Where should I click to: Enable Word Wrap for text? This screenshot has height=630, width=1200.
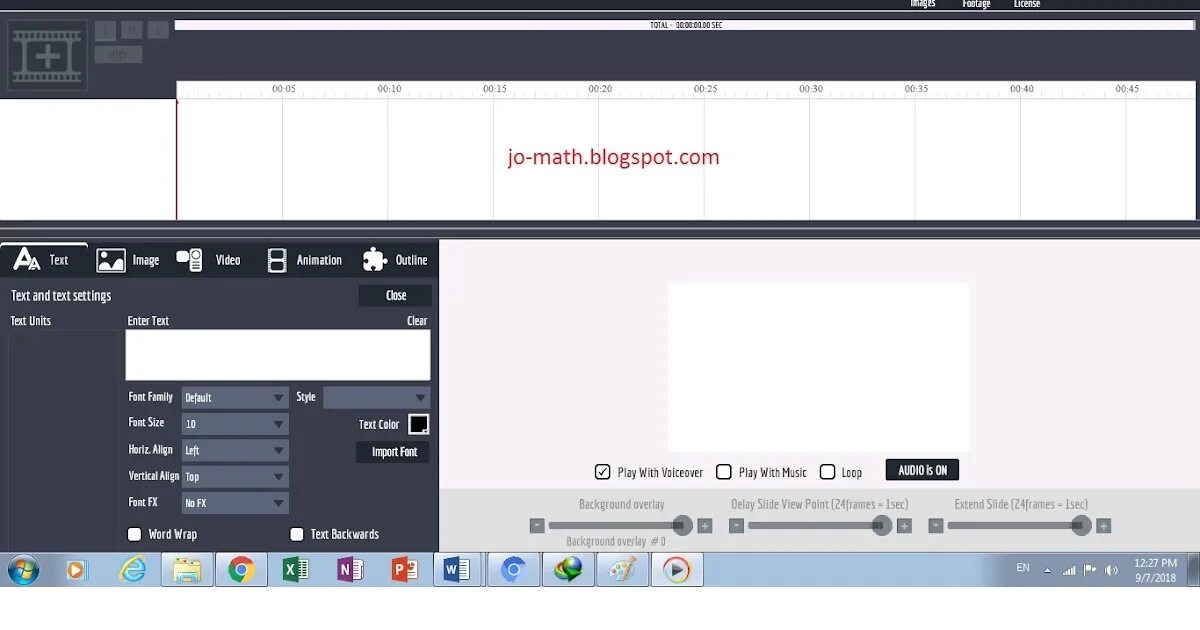135,534
